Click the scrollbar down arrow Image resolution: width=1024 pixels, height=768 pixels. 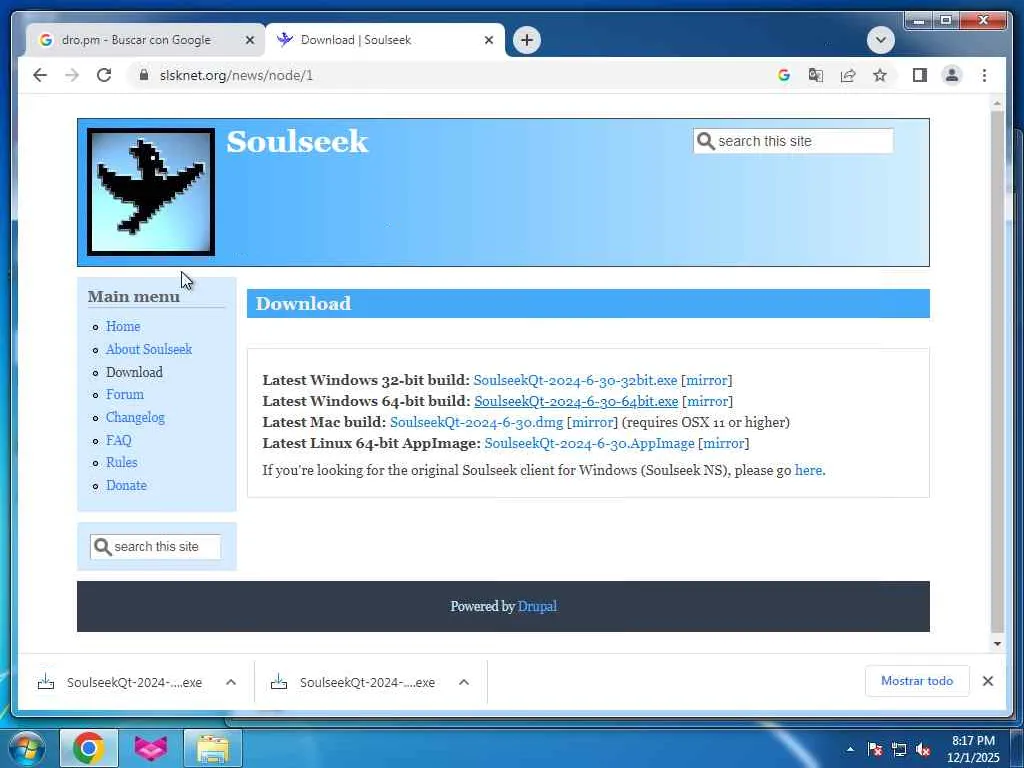coord(997,644)
